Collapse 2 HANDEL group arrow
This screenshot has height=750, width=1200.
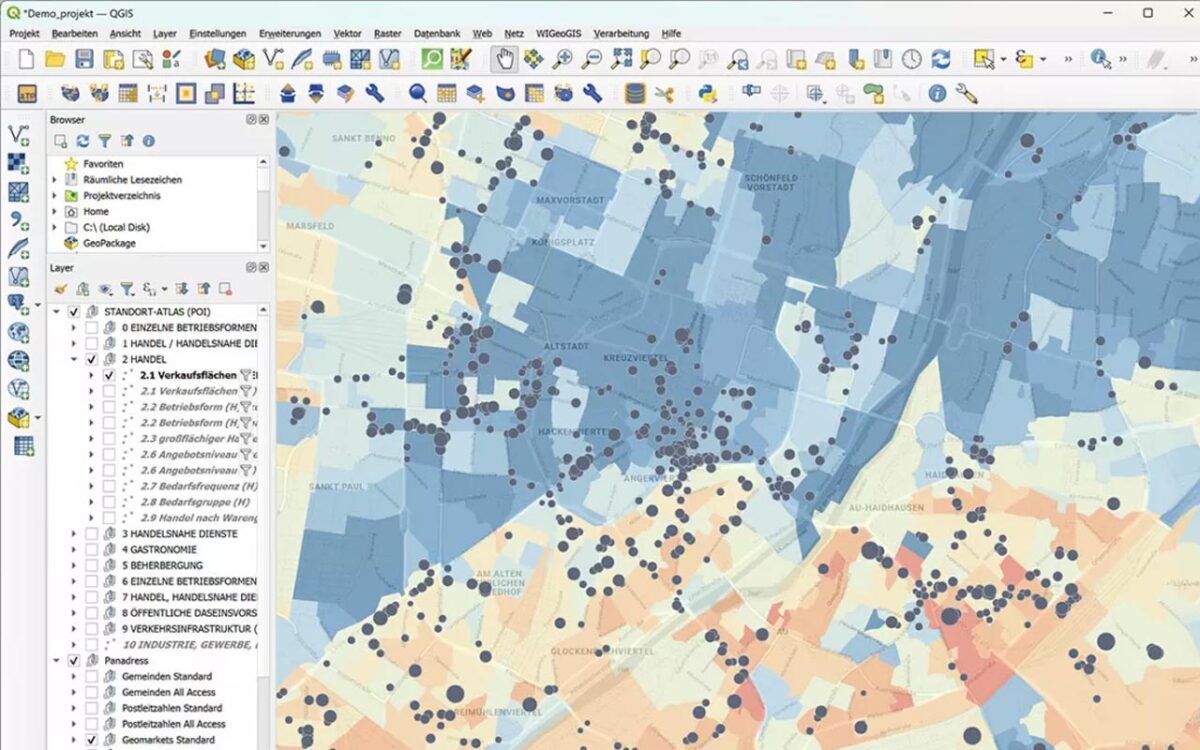pos(73,359)
